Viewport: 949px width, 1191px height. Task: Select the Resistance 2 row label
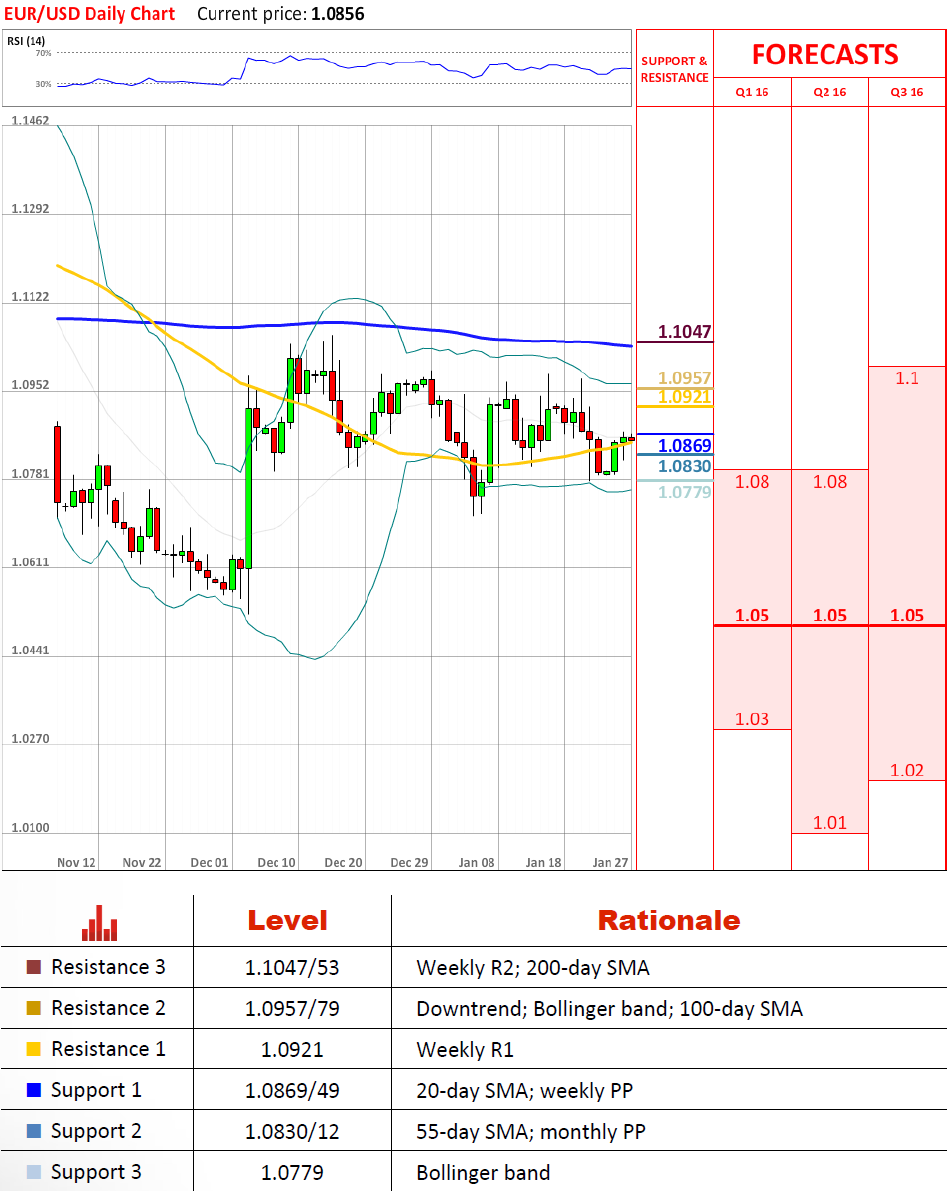click(x=108, y=1008)
